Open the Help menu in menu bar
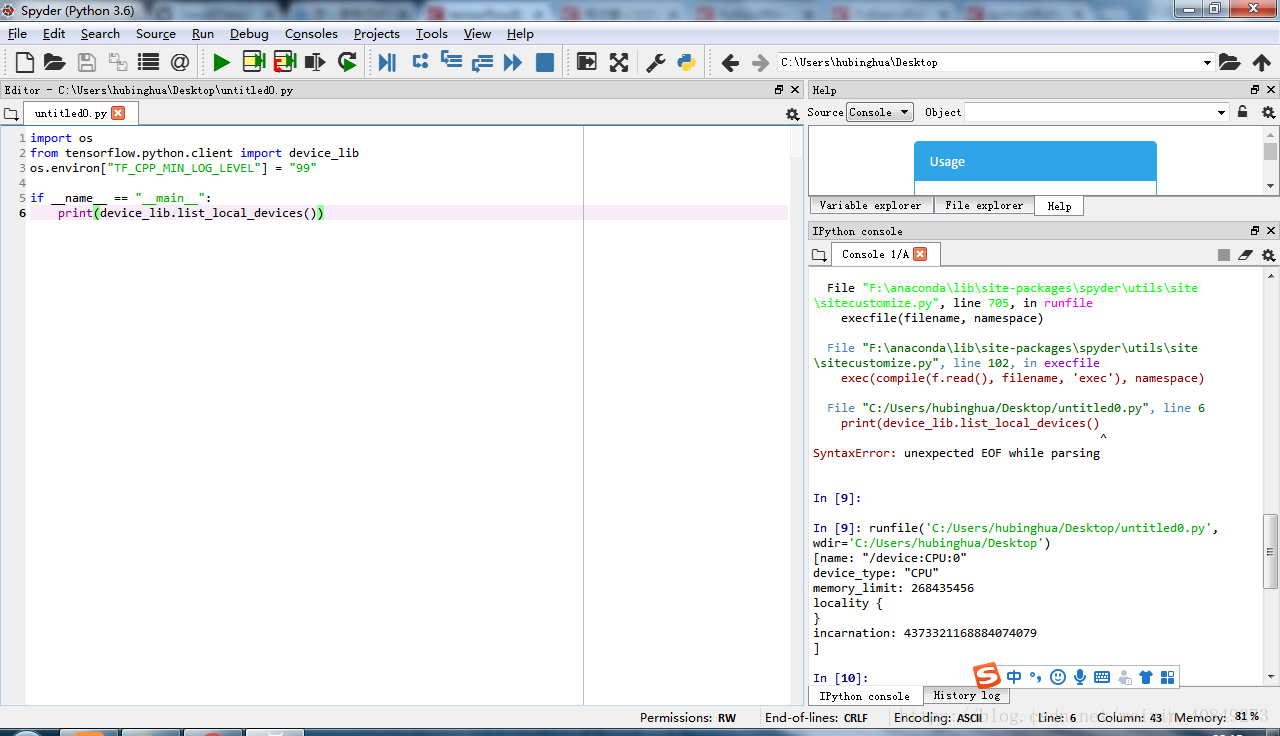1280x736 pixels. (520, 34)
